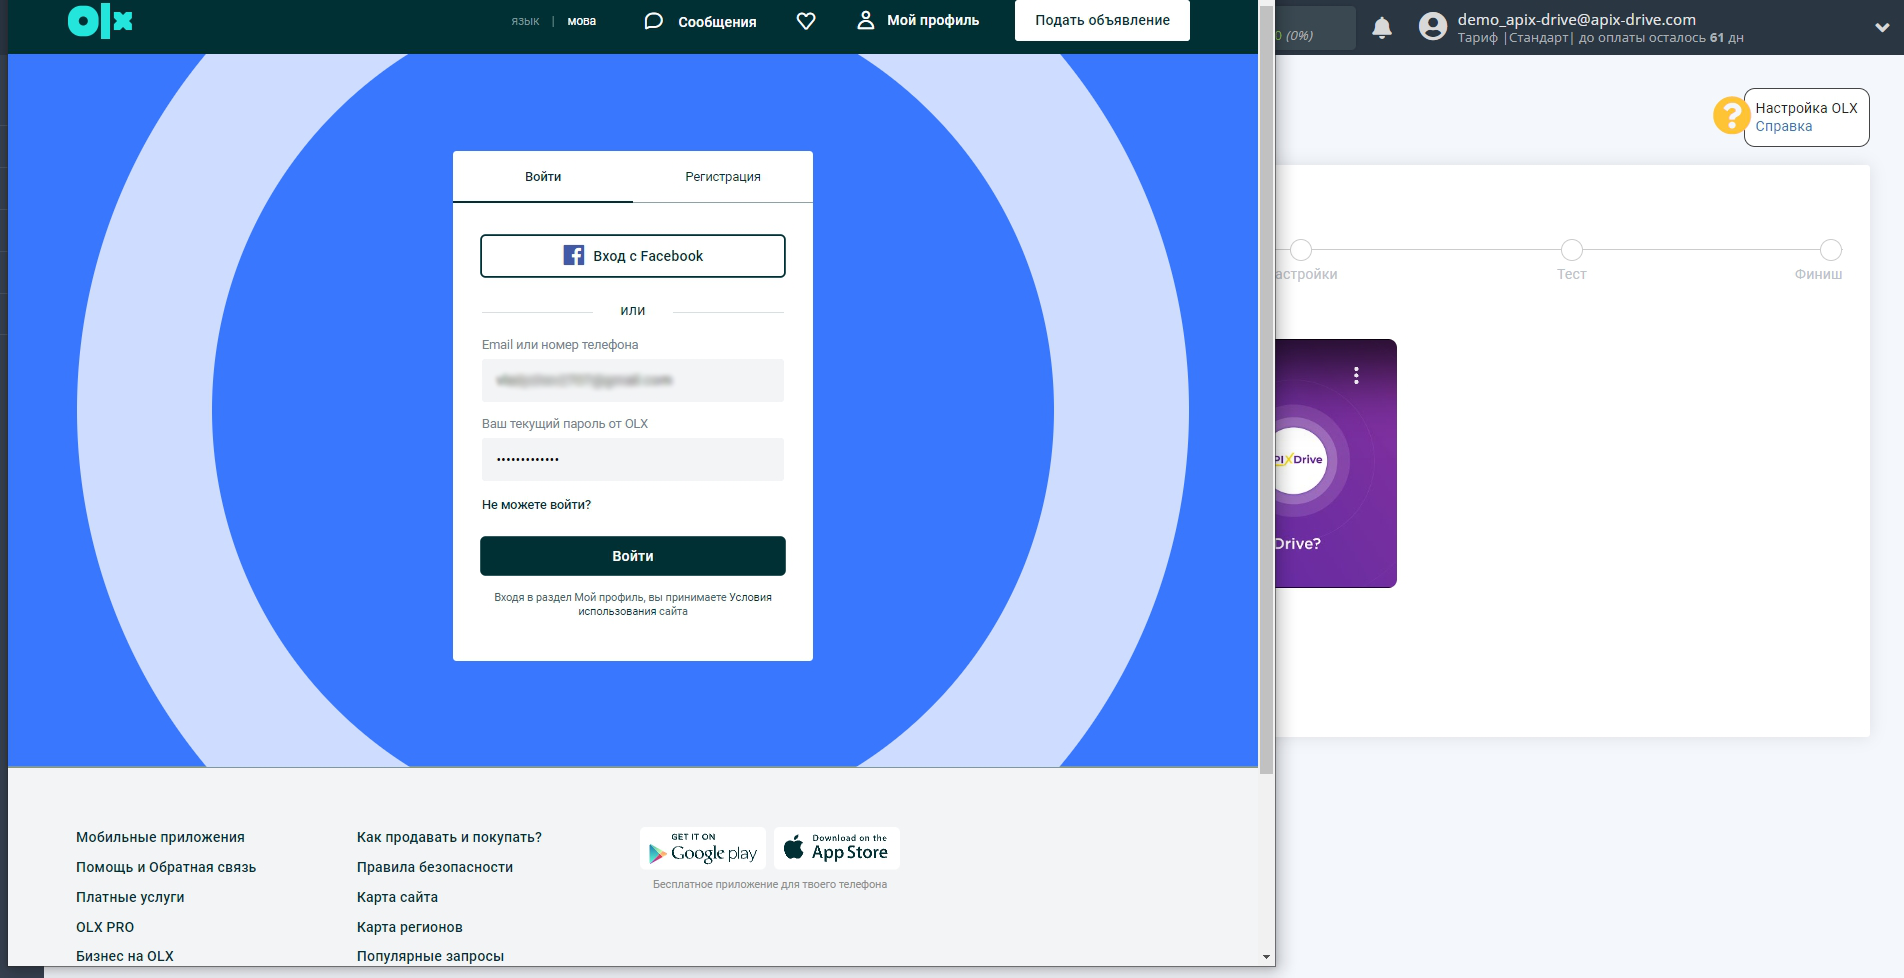This screenshot has width=1904, height=978.
Task: Click the Facebook logo in login button
Action: 574,255
